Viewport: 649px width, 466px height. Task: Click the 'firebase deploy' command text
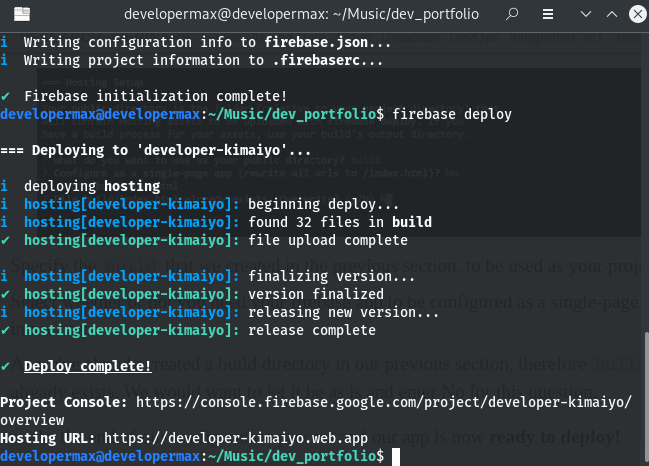(452, 114)
